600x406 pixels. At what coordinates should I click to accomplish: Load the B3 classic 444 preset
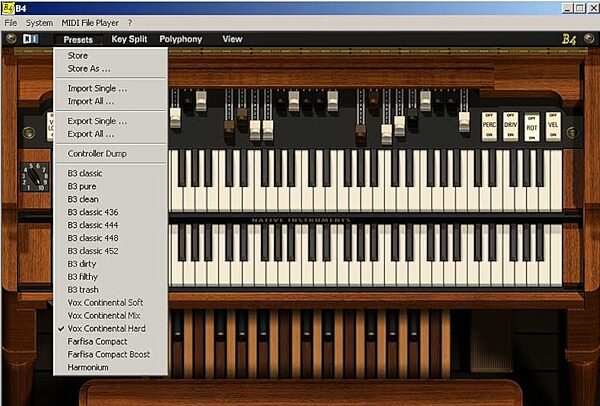111,225
